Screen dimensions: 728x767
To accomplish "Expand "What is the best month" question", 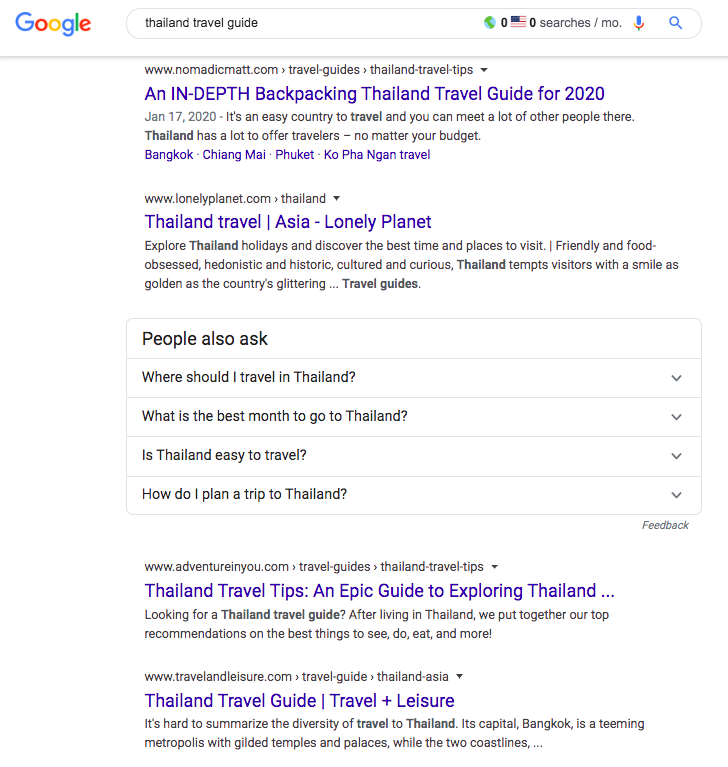I will pos(676,417).
